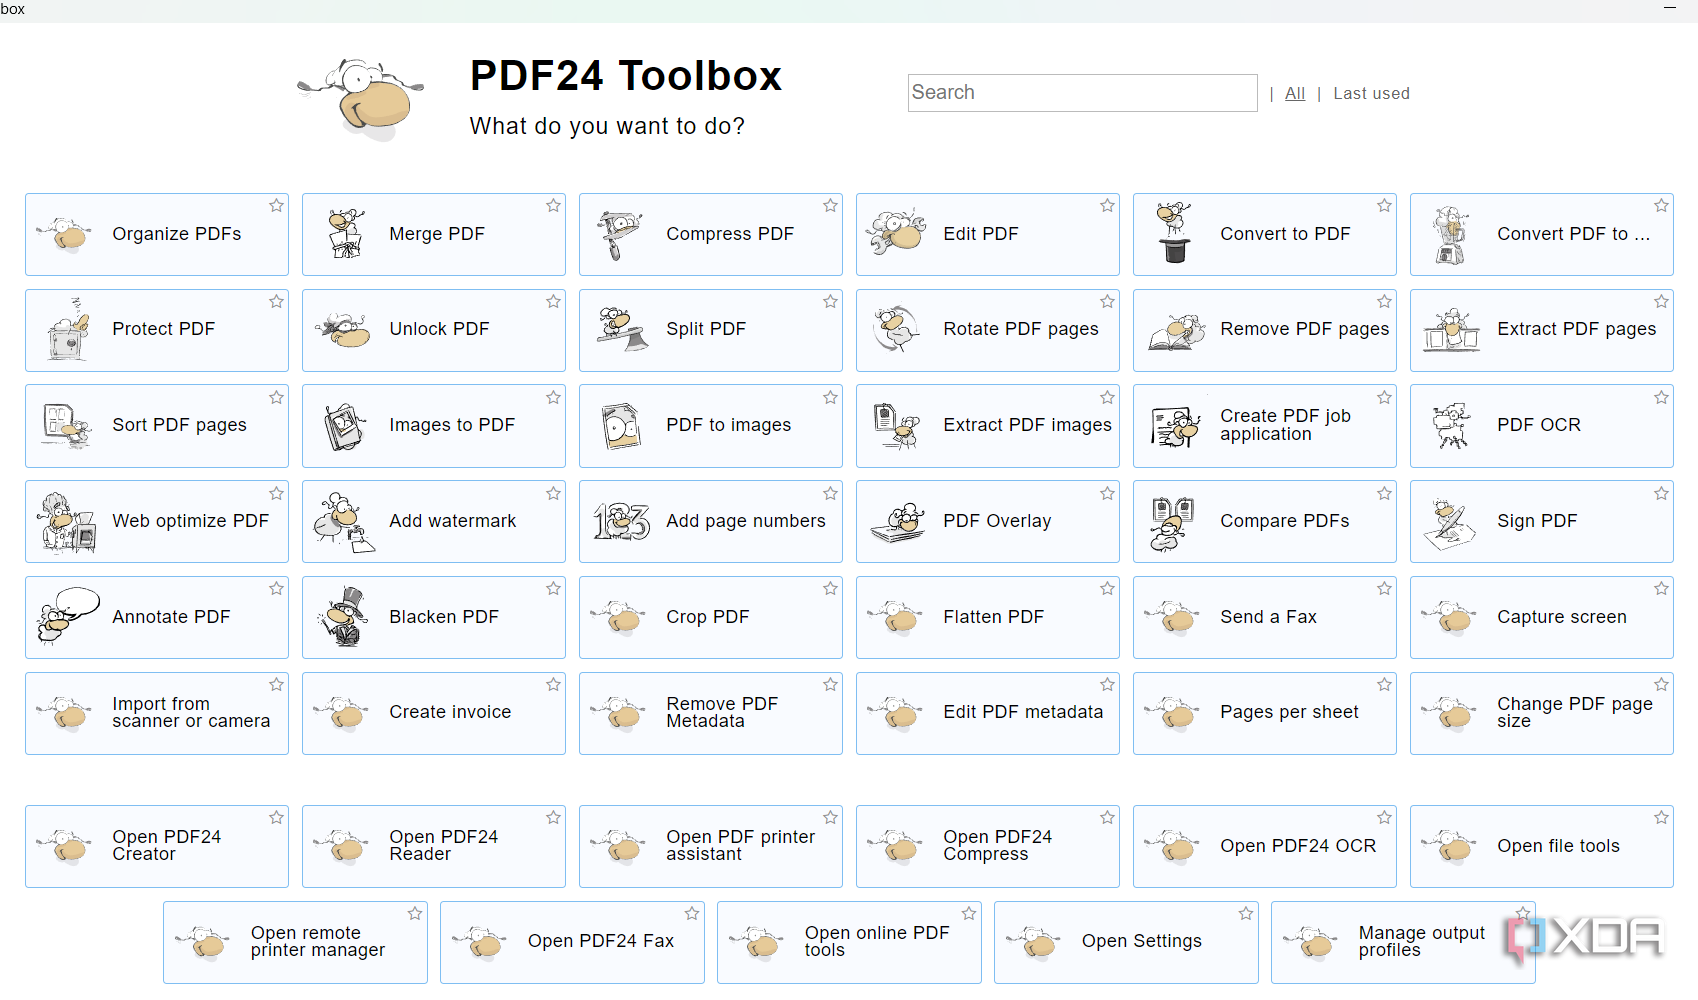Open the Convert to PDF hat icon

[1175, 233]
